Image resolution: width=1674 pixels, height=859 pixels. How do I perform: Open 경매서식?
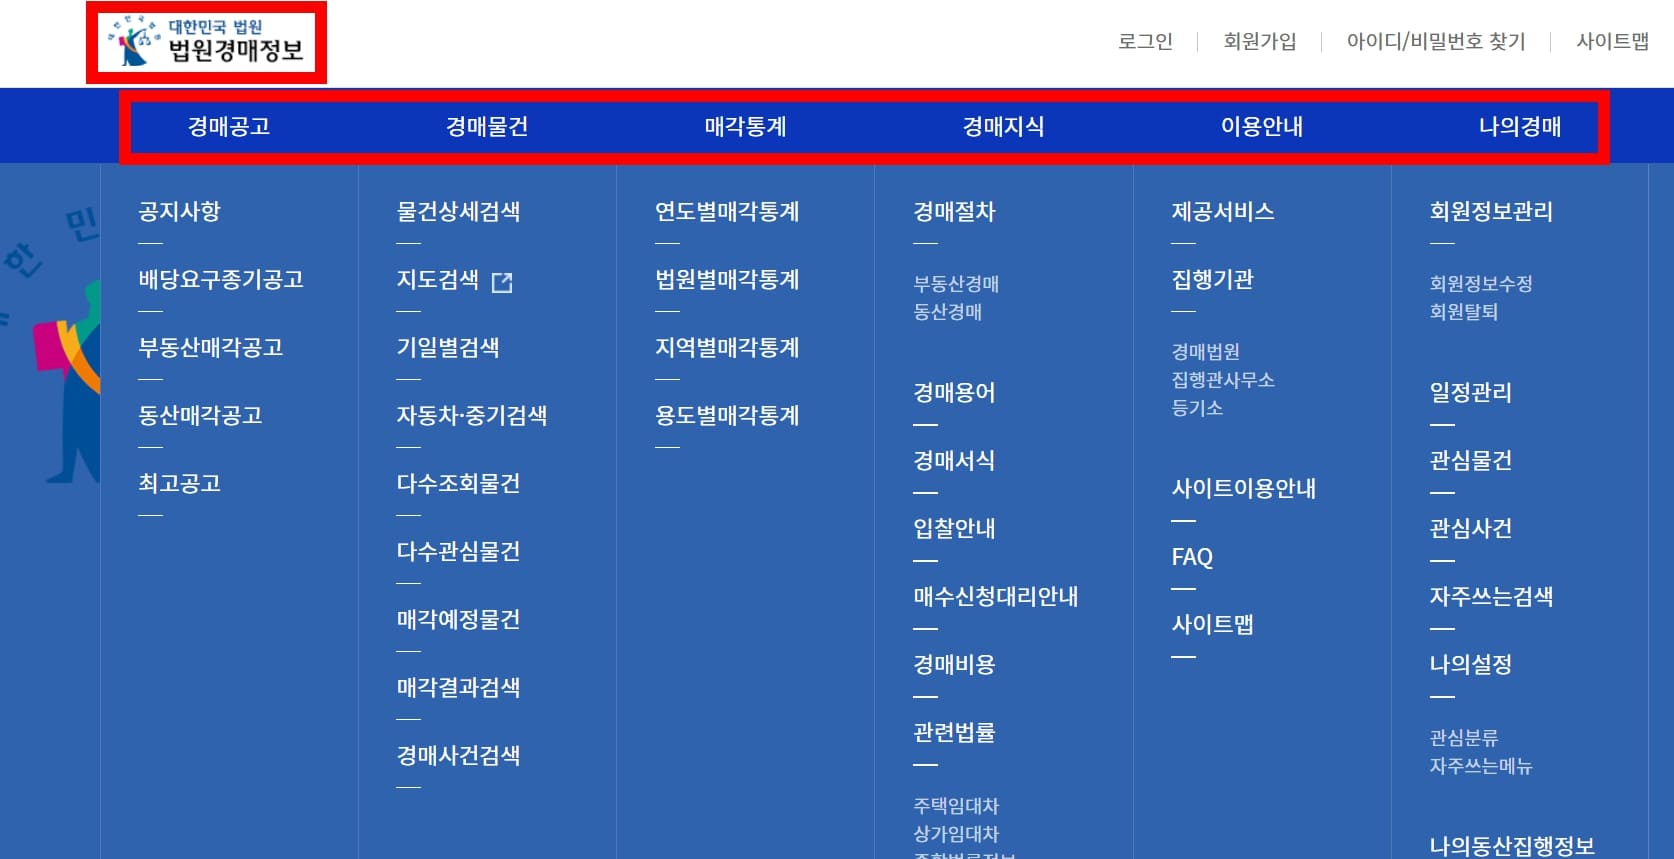[x=954, y=460]
